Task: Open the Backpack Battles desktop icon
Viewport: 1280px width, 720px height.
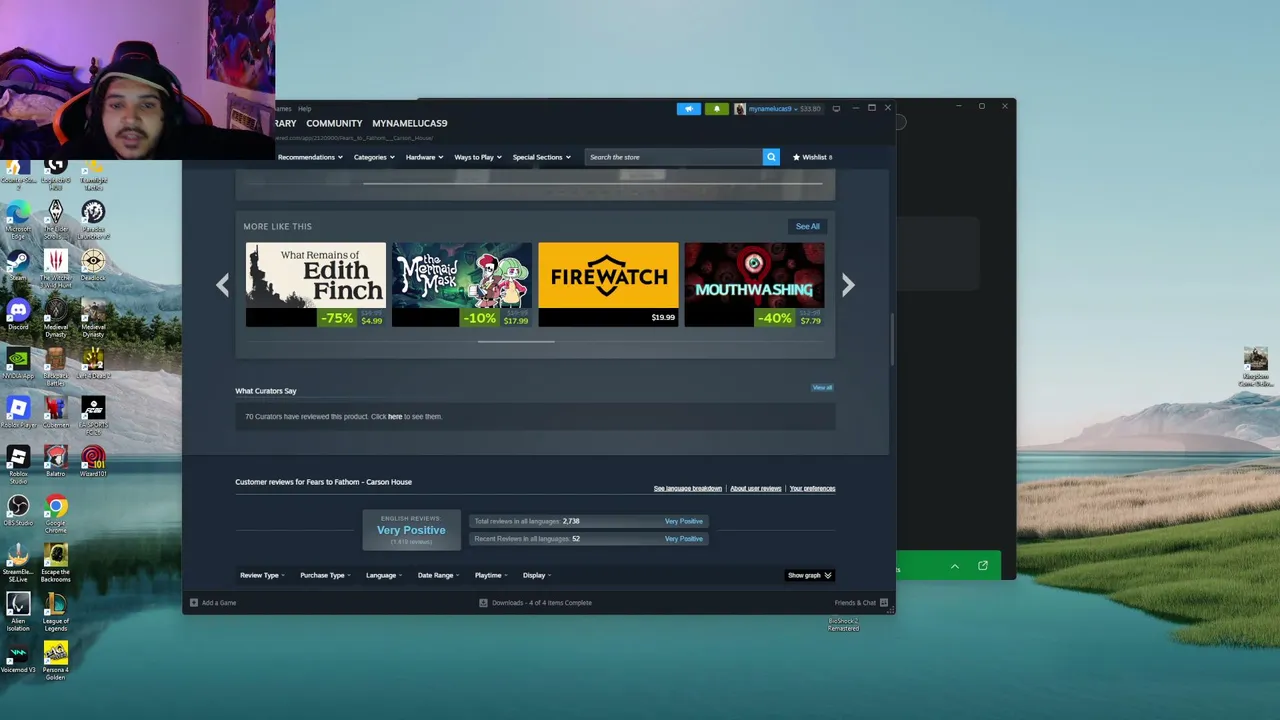Action: pos(56,367)
